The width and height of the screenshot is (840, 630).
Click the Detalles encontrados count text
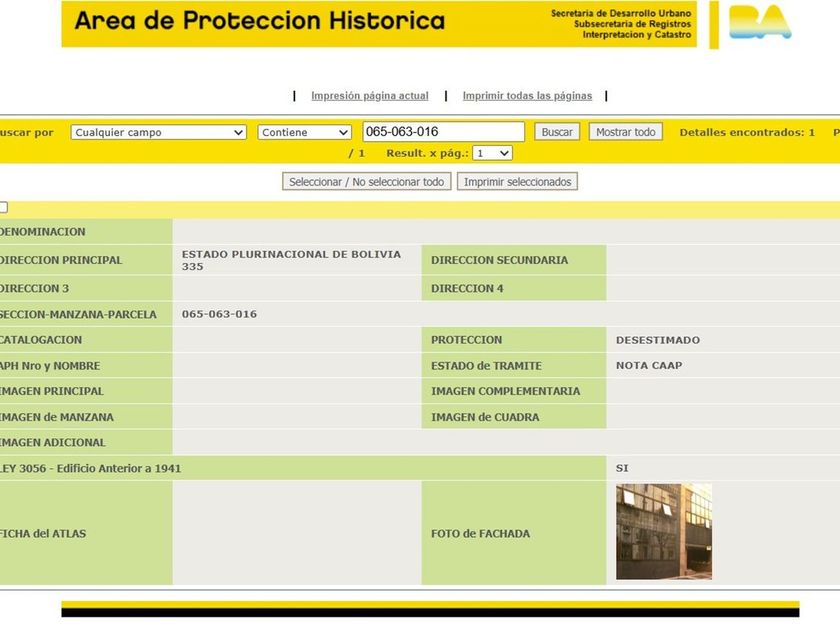pos(746,132)
